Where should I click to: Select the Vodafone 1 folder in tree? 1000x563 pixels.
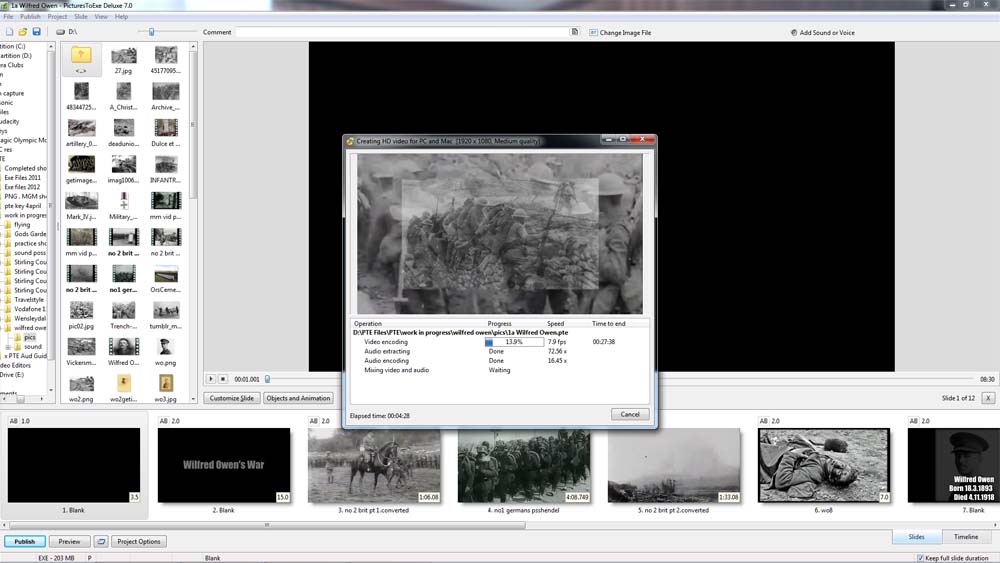[29, 309]
